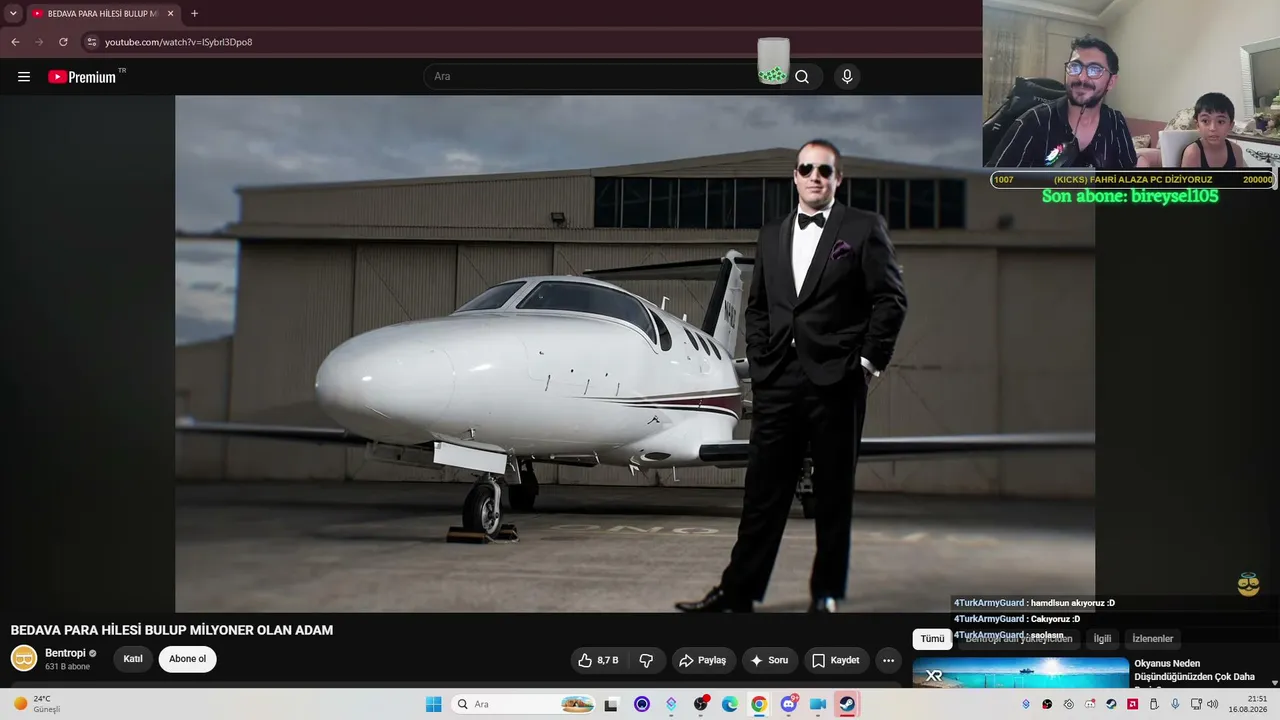Start voice search with the microphone icon
The image size is (1280, 720).
click(847, 77)
